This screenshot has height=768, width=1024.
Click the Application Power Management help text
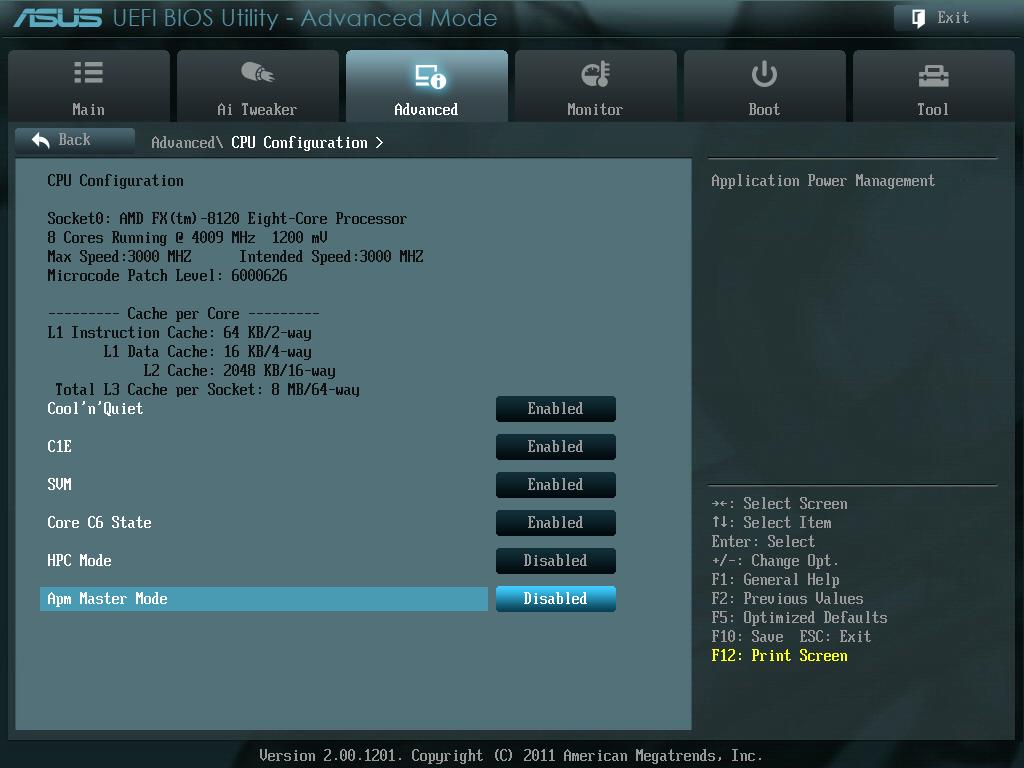click(823, 181)
